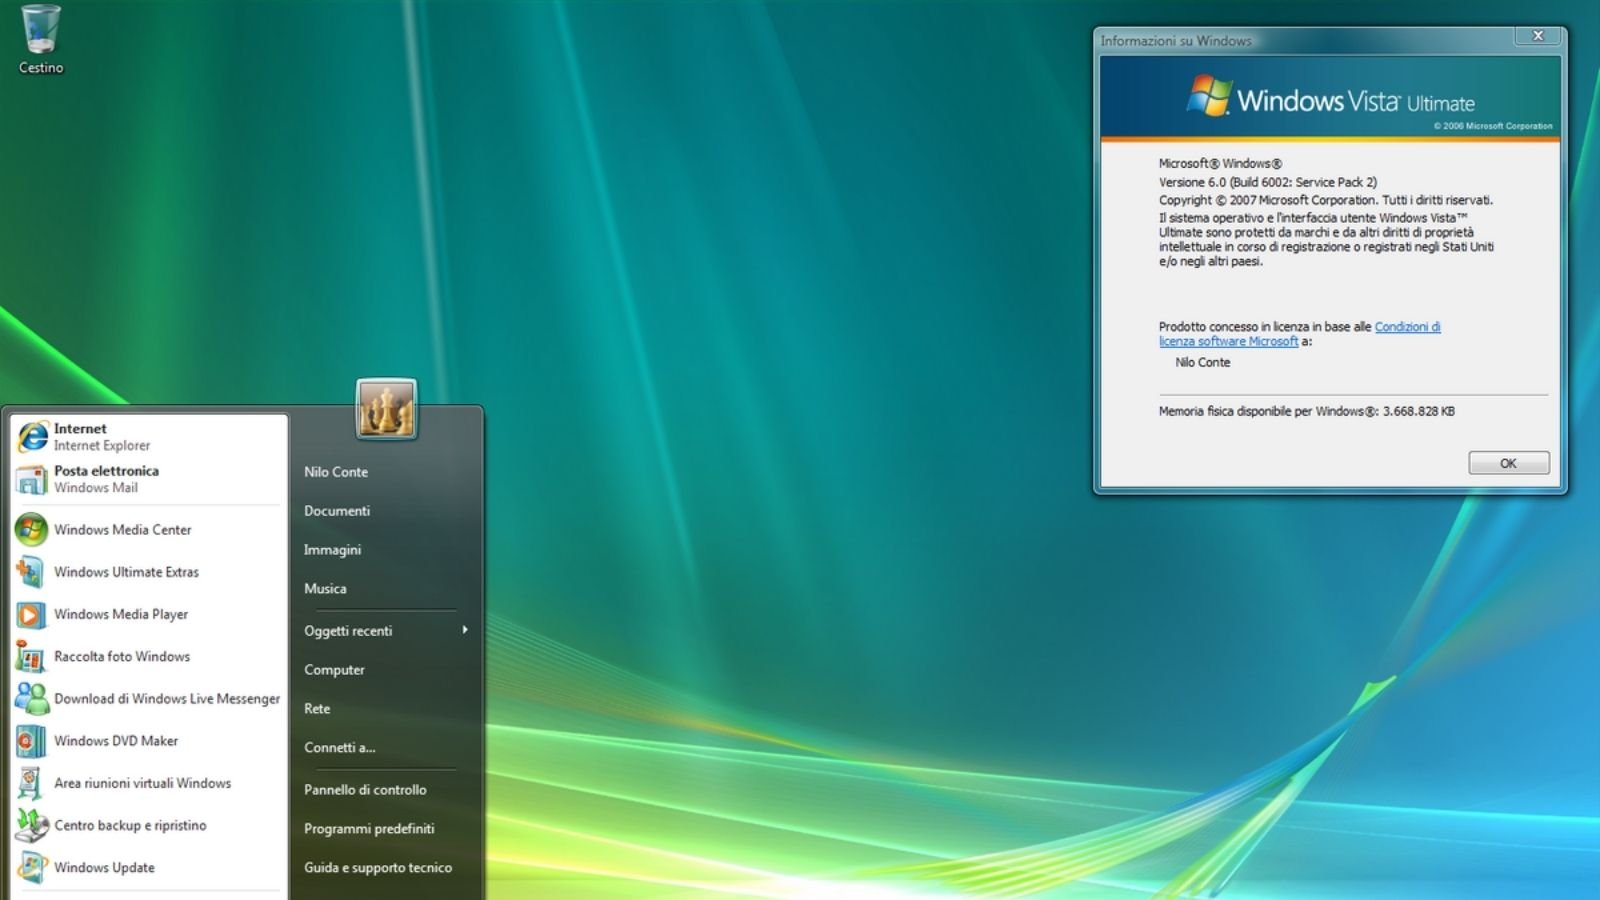Click the 'Versione 6.0 (Build 6002: Service Pack 2)' text
Viewport: 1600px width, 900px height.
point(1267,182)
